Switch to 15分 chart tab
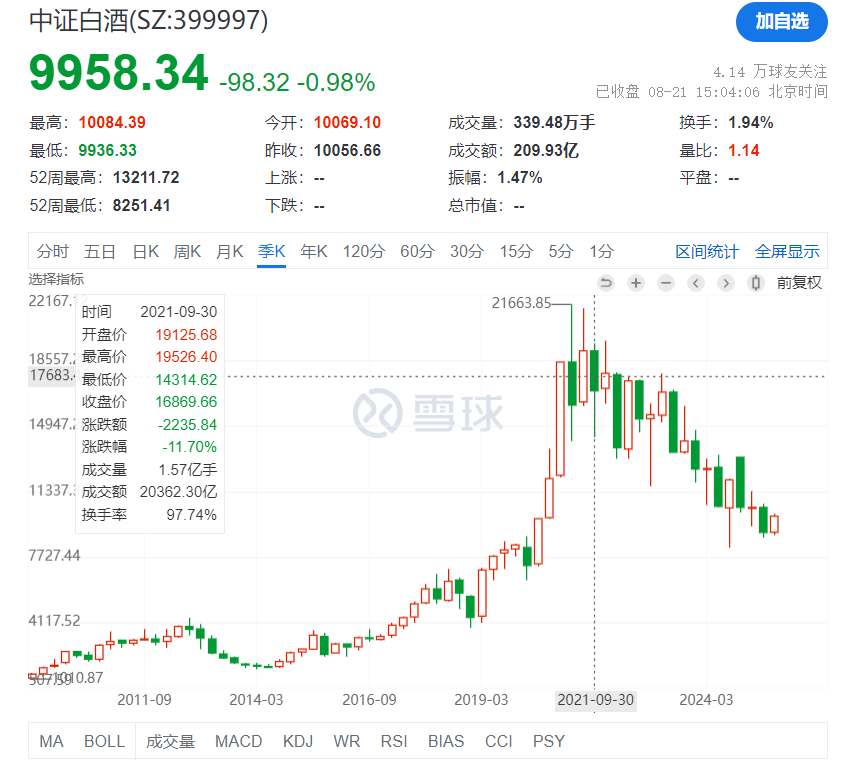Viewport: 851px width, 766px height. 516,251
